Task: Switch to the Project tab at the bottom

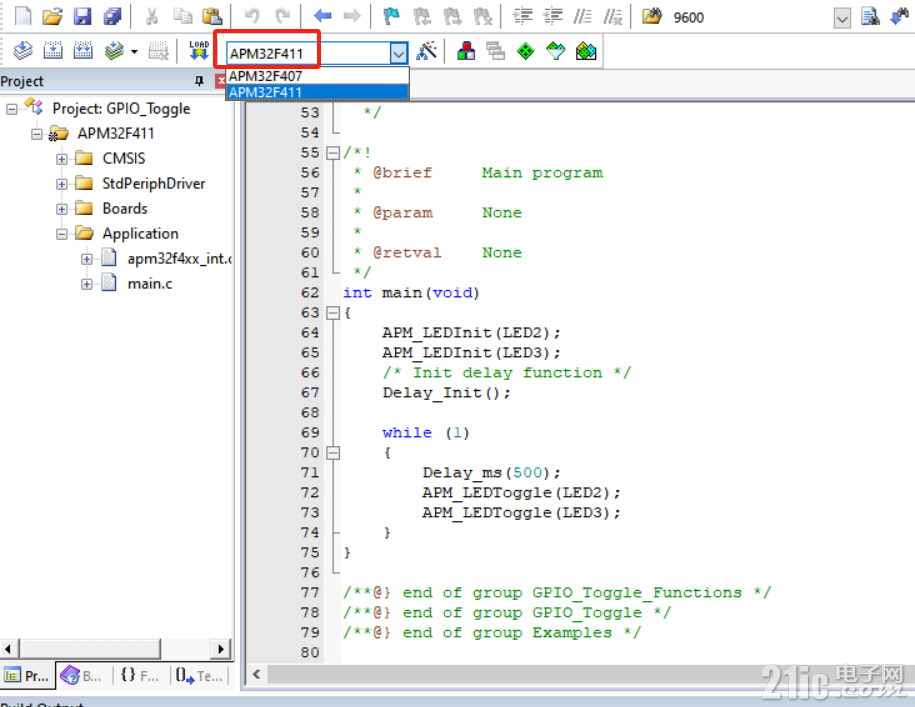Action: point(27,676)
